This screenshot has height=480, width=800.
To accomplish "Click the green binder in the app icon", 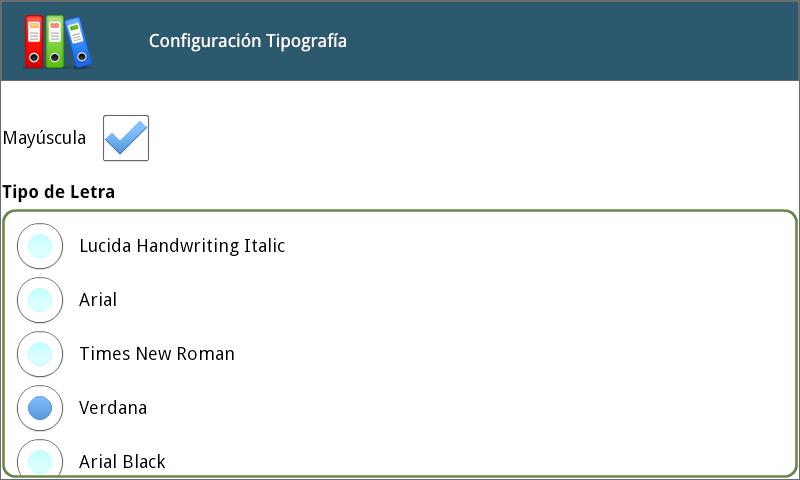I will 55,41.
